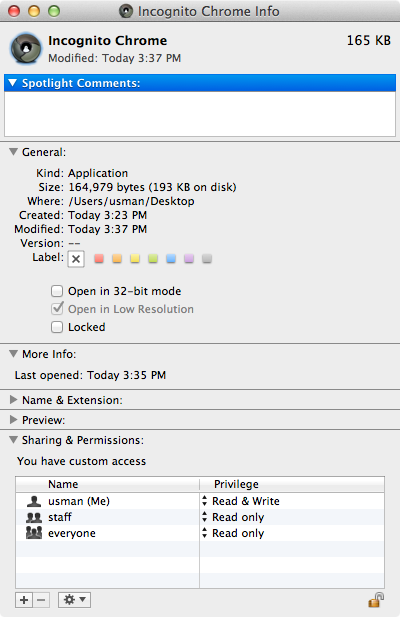Check the Locked checkbox

click(x=57, y=327)
